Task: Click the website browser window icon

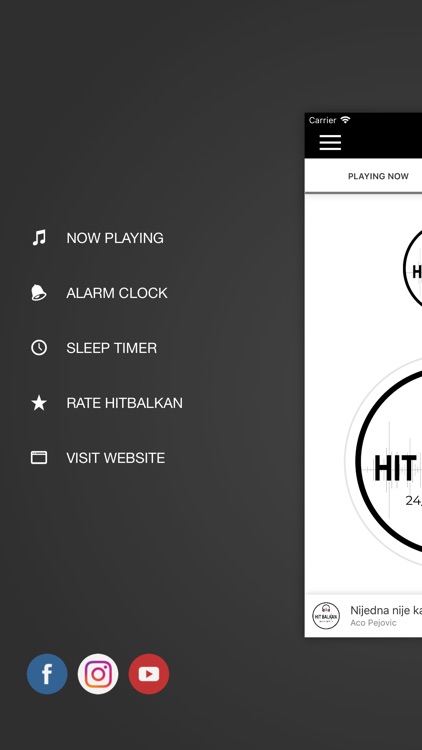Action: [39, 458]
